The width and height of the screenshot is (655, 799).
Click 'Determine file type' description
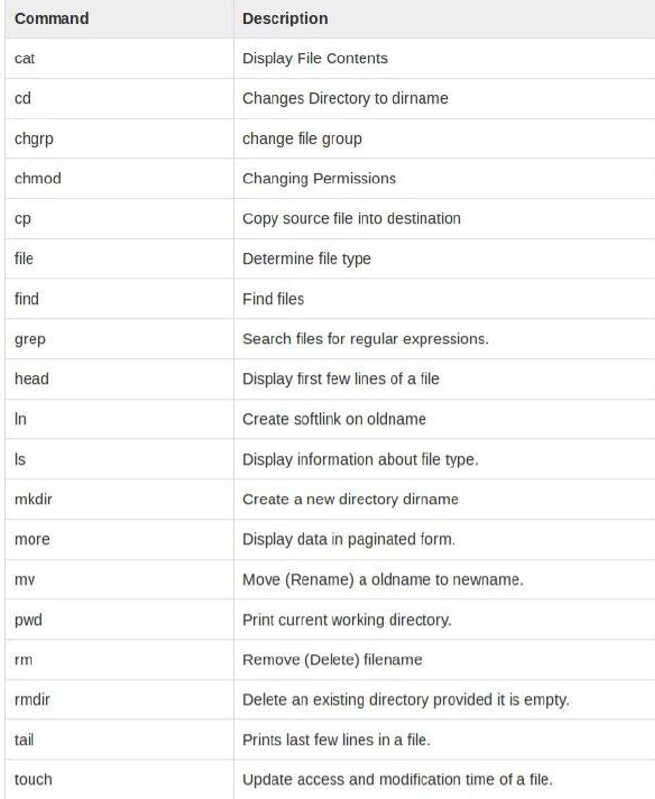(x=306, y=258)
